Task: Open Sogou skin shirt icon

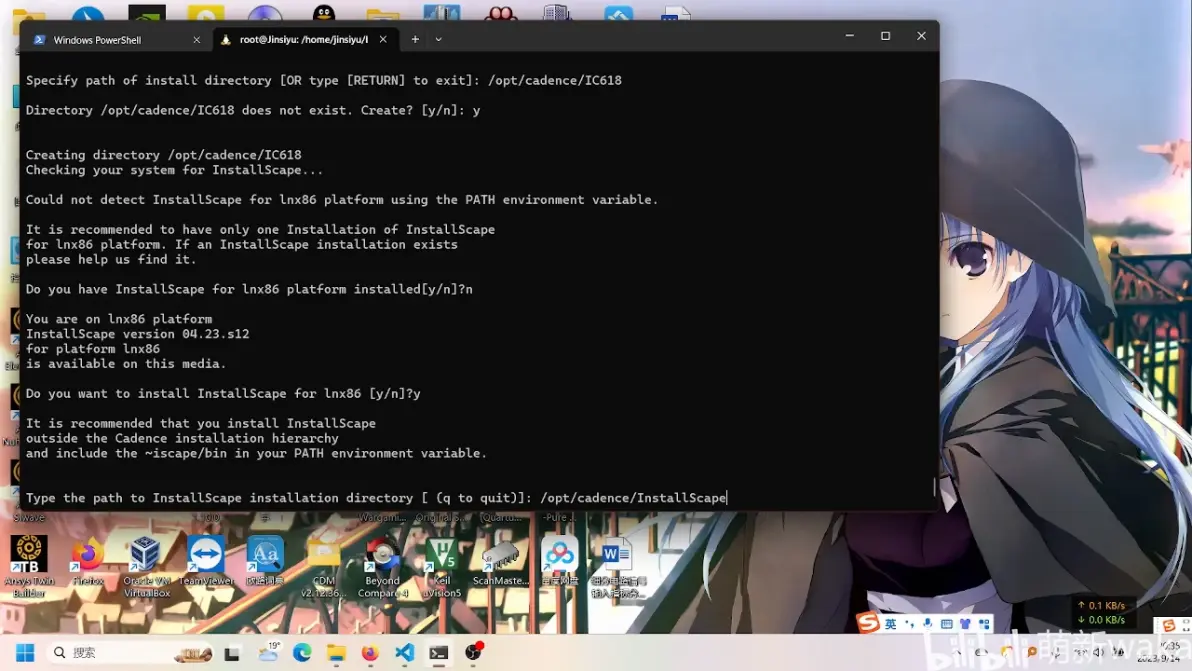Action: tap(965, 624)
